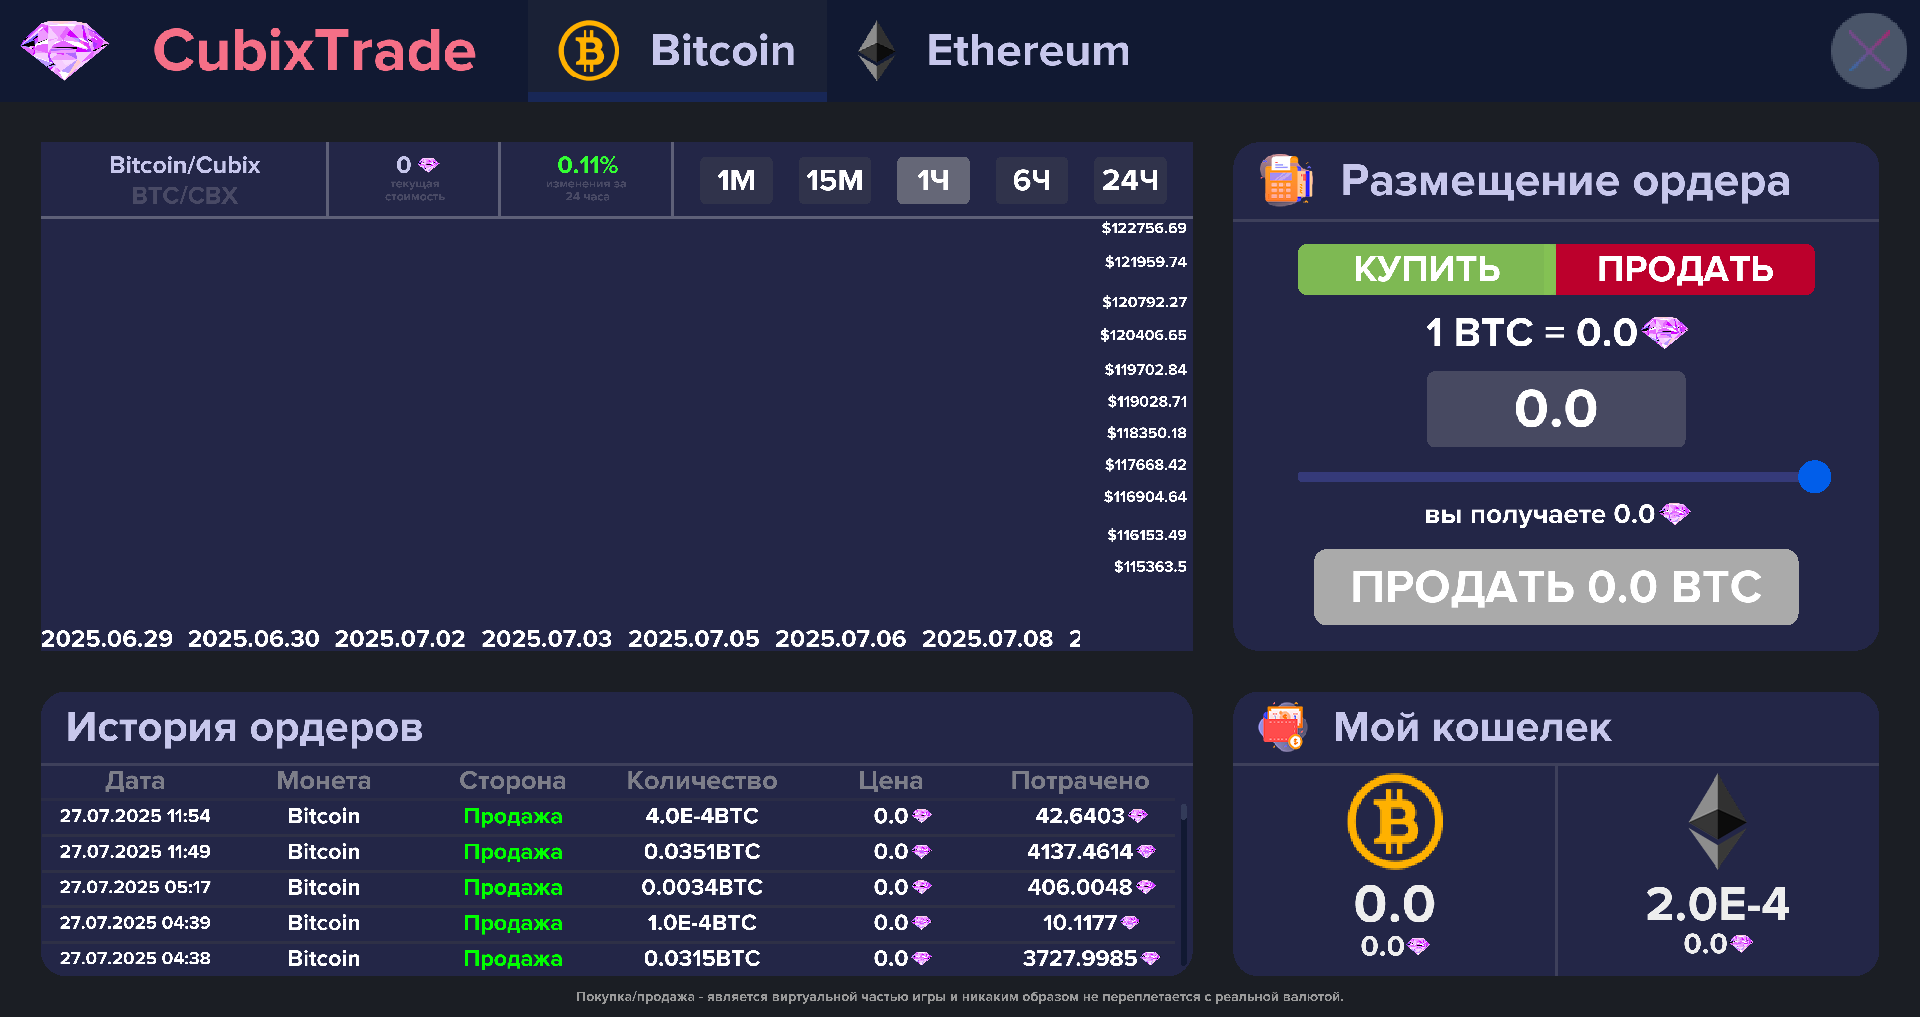
Task: Click the Сторона column header
Action: pyautogui.click(x=512, y=781)
